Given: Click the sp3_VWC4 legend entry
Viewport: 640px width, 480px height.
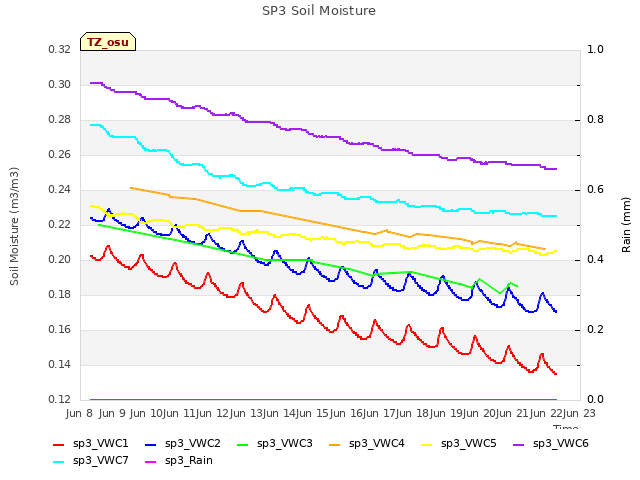Looking at the screenshot, I should click(367, 444).
